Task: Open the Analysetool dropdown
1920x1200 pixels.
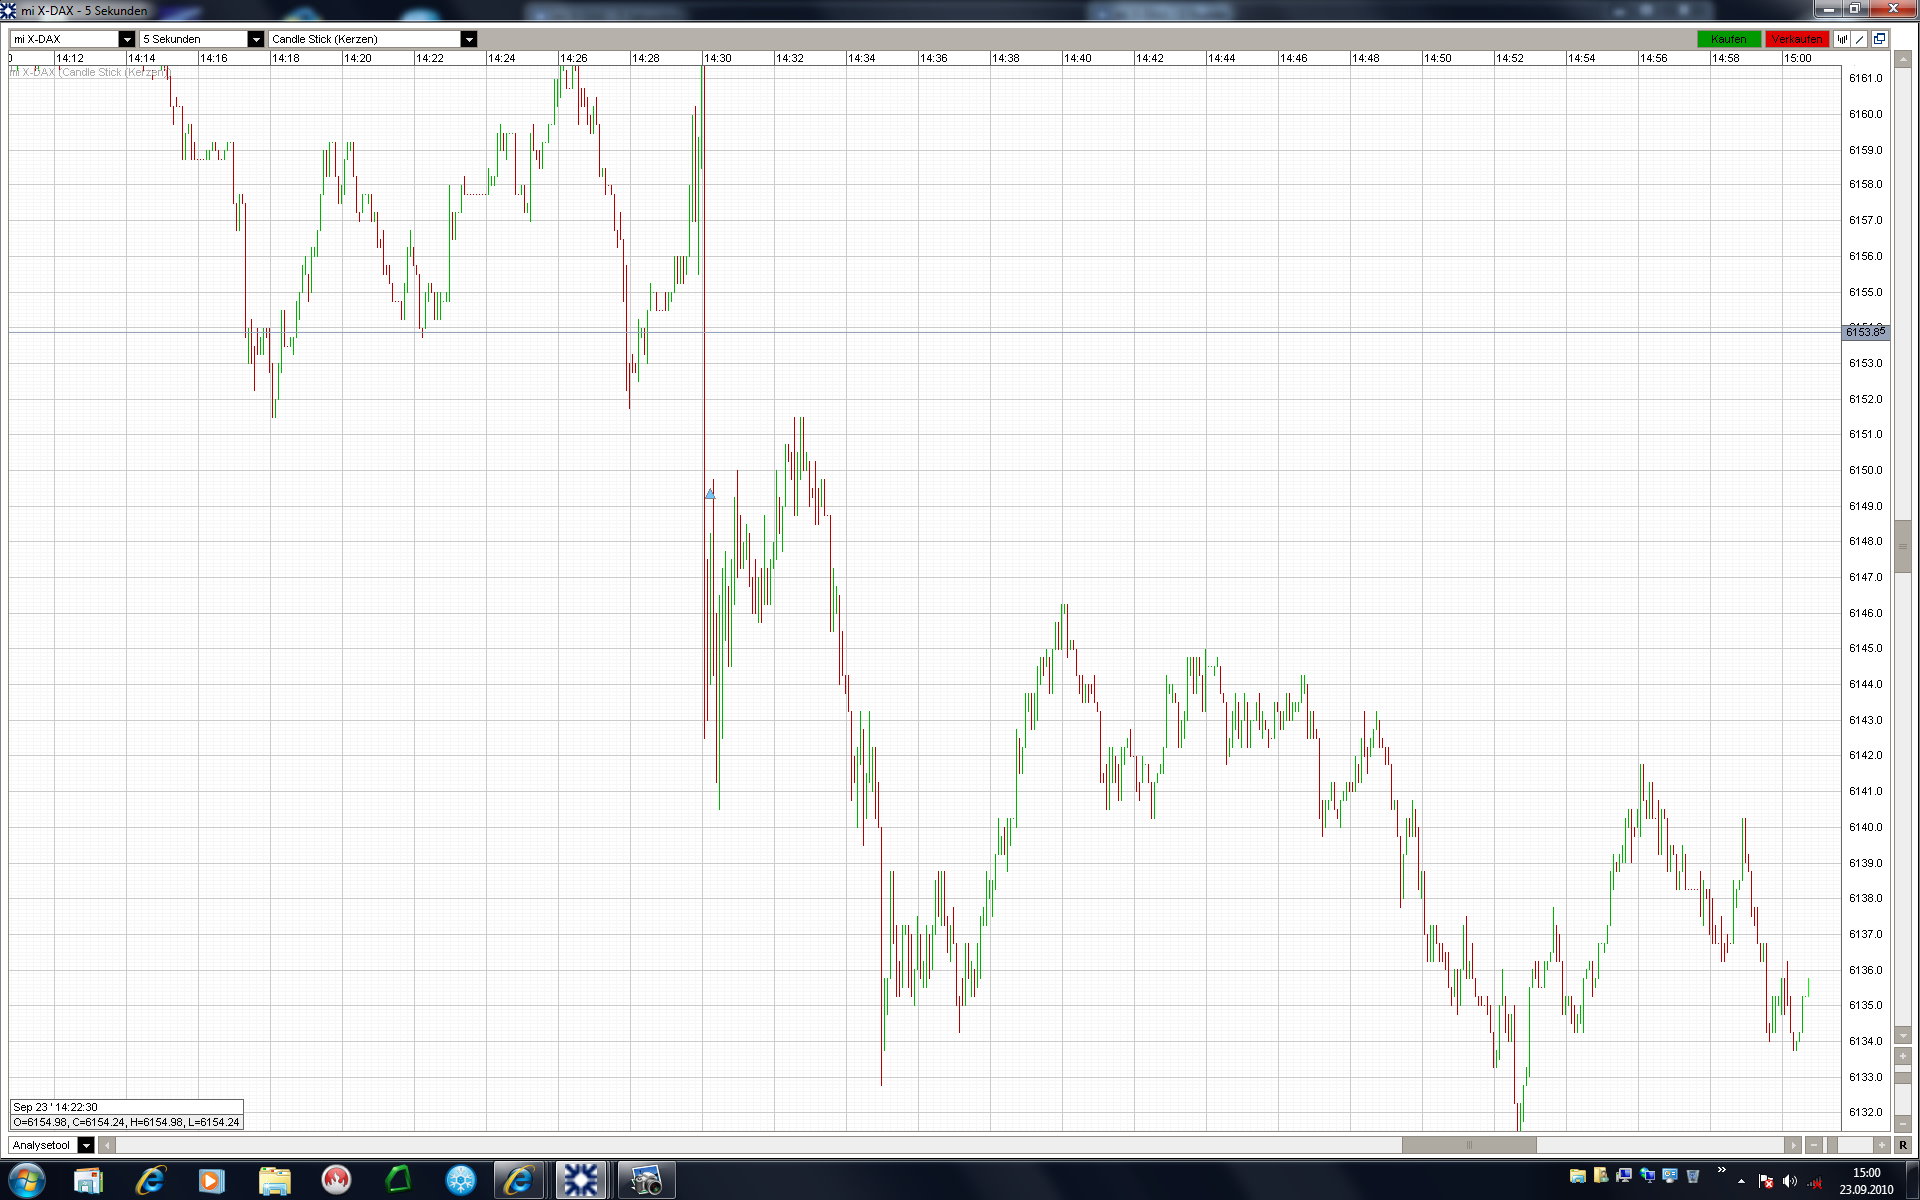Action: (86, 1145)
